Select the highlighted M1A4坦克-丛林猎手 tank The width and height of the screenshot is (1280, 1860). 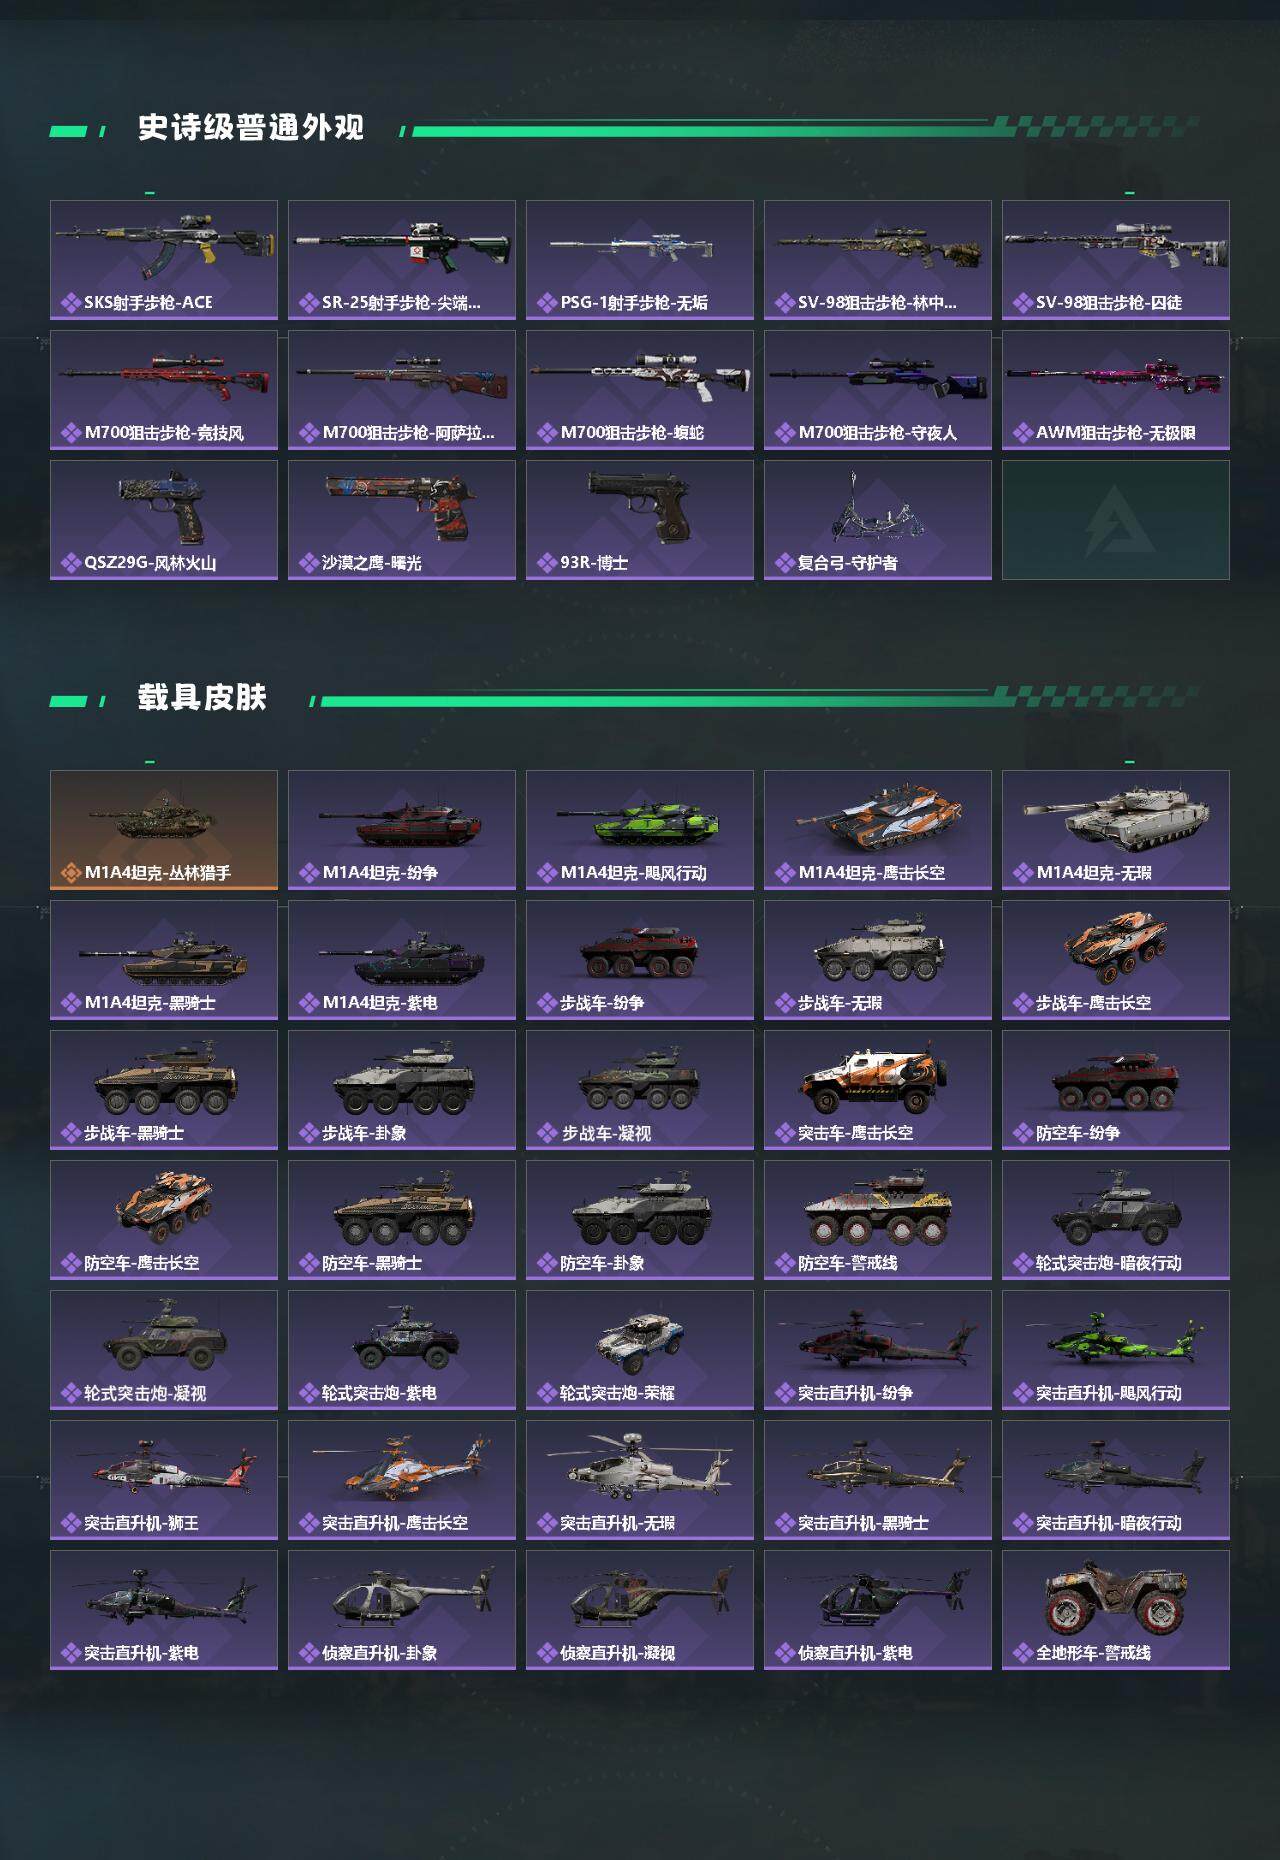coord(164,830)
